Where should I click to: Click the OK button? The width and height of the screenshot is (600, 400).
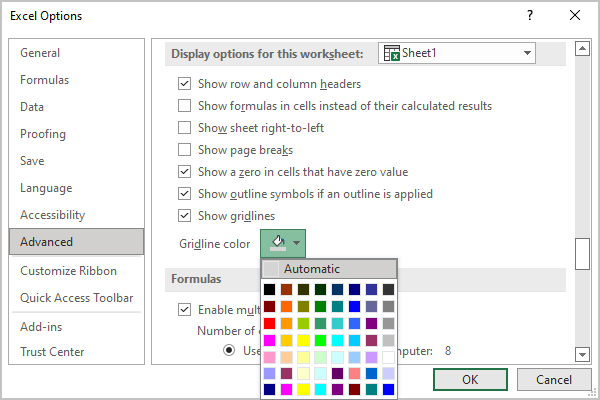pos(470,379)
